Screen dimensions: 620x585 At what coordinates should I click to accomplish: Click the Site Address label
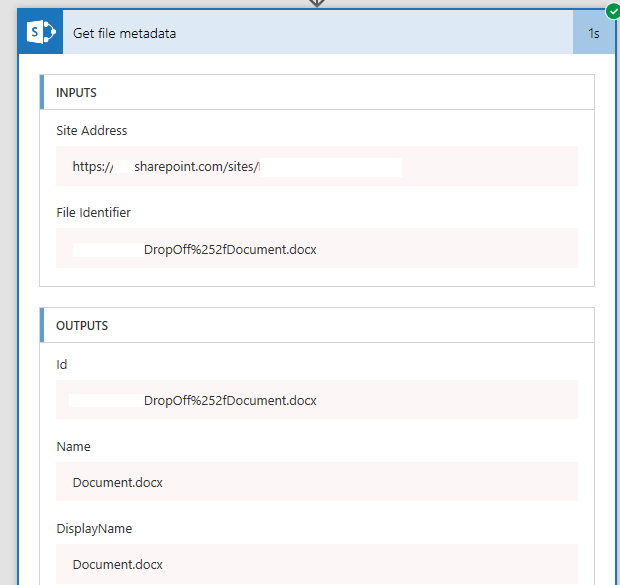[x=92, y=131]
